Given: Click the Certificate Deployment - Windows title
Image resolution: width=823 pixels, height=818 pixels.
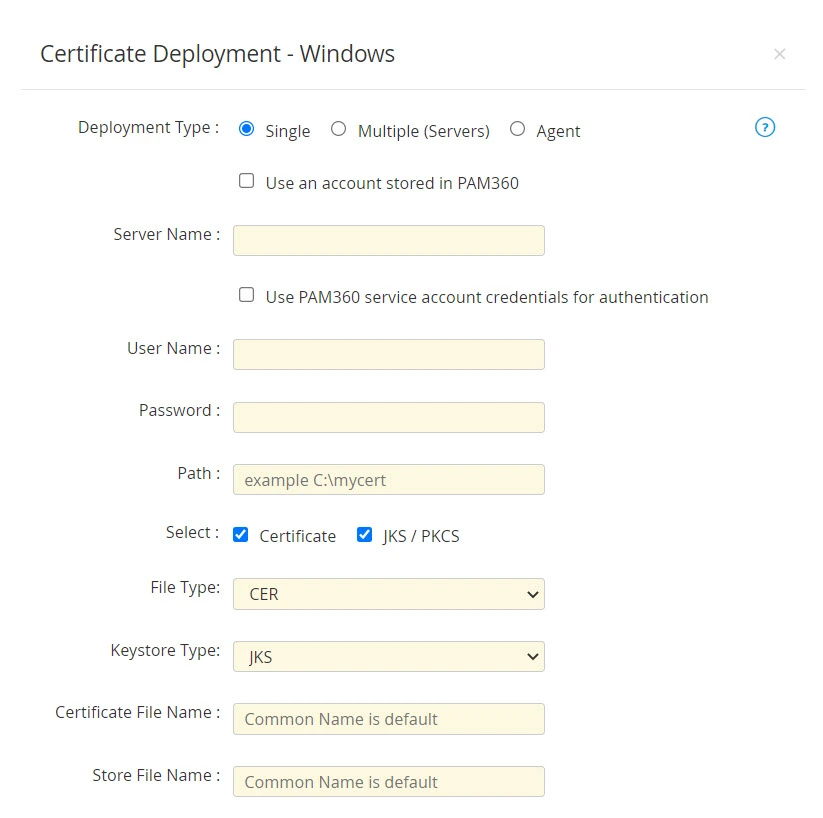Looking at the screenshot, I should (x=216, y=54).
